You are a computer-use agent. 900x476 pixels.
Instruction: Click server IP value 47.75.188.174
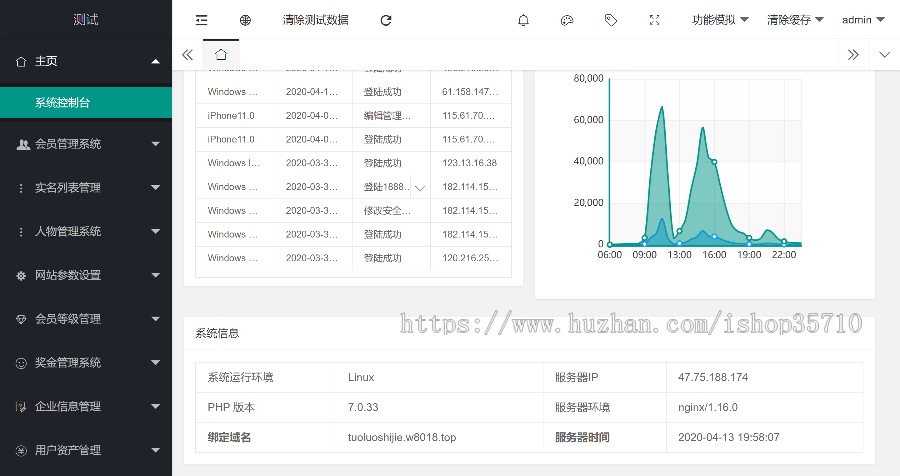[713, 377]
